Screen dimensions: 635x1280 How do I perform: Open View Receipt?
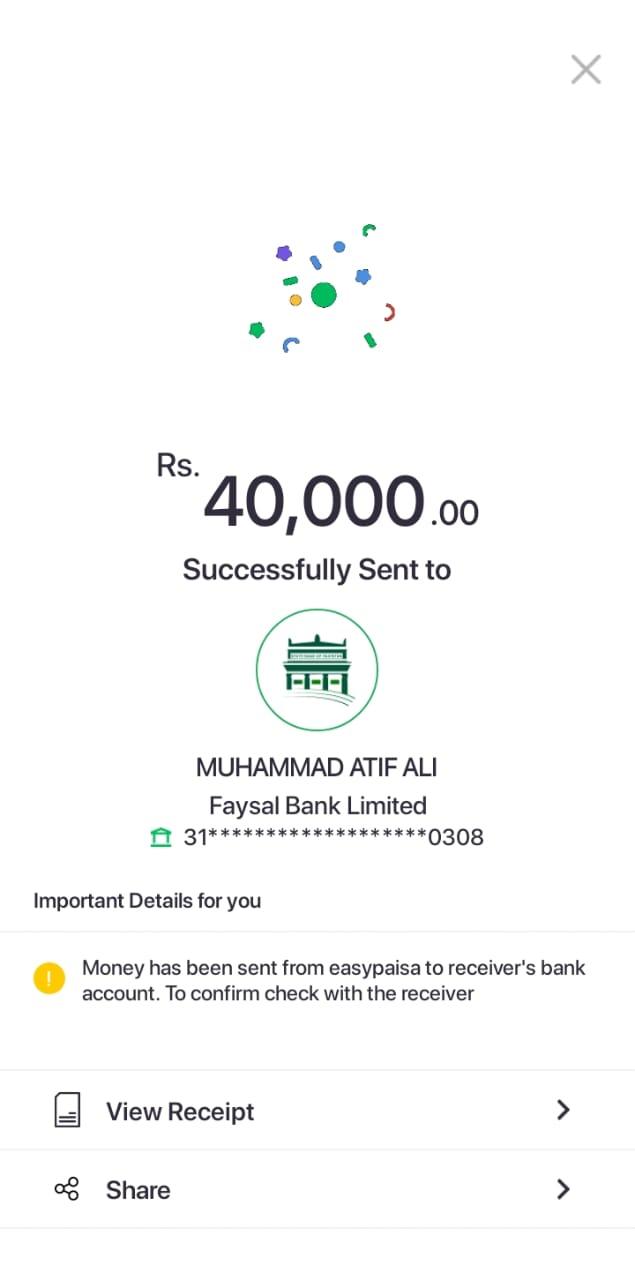click(x=180, y=1111)
